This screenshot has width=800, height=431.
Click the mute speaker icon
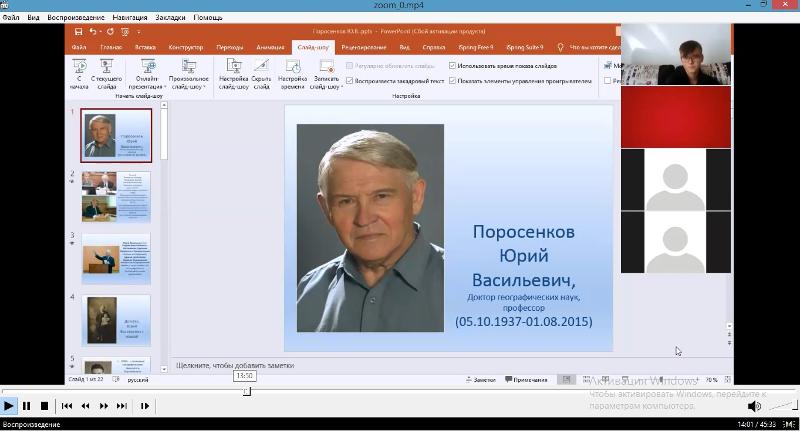pyautogui.click(x=754, y=406)
